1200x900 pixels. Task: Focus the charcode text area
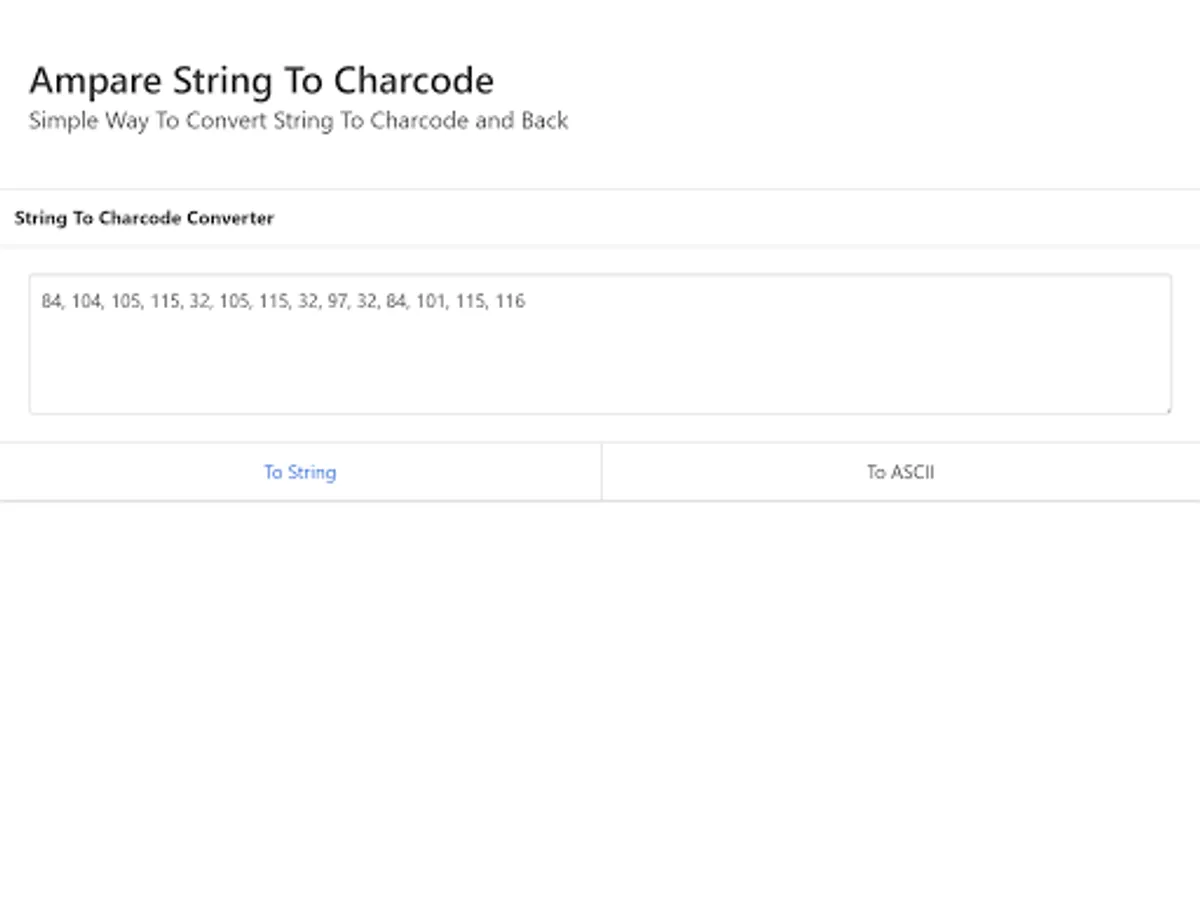click(600, 344)
